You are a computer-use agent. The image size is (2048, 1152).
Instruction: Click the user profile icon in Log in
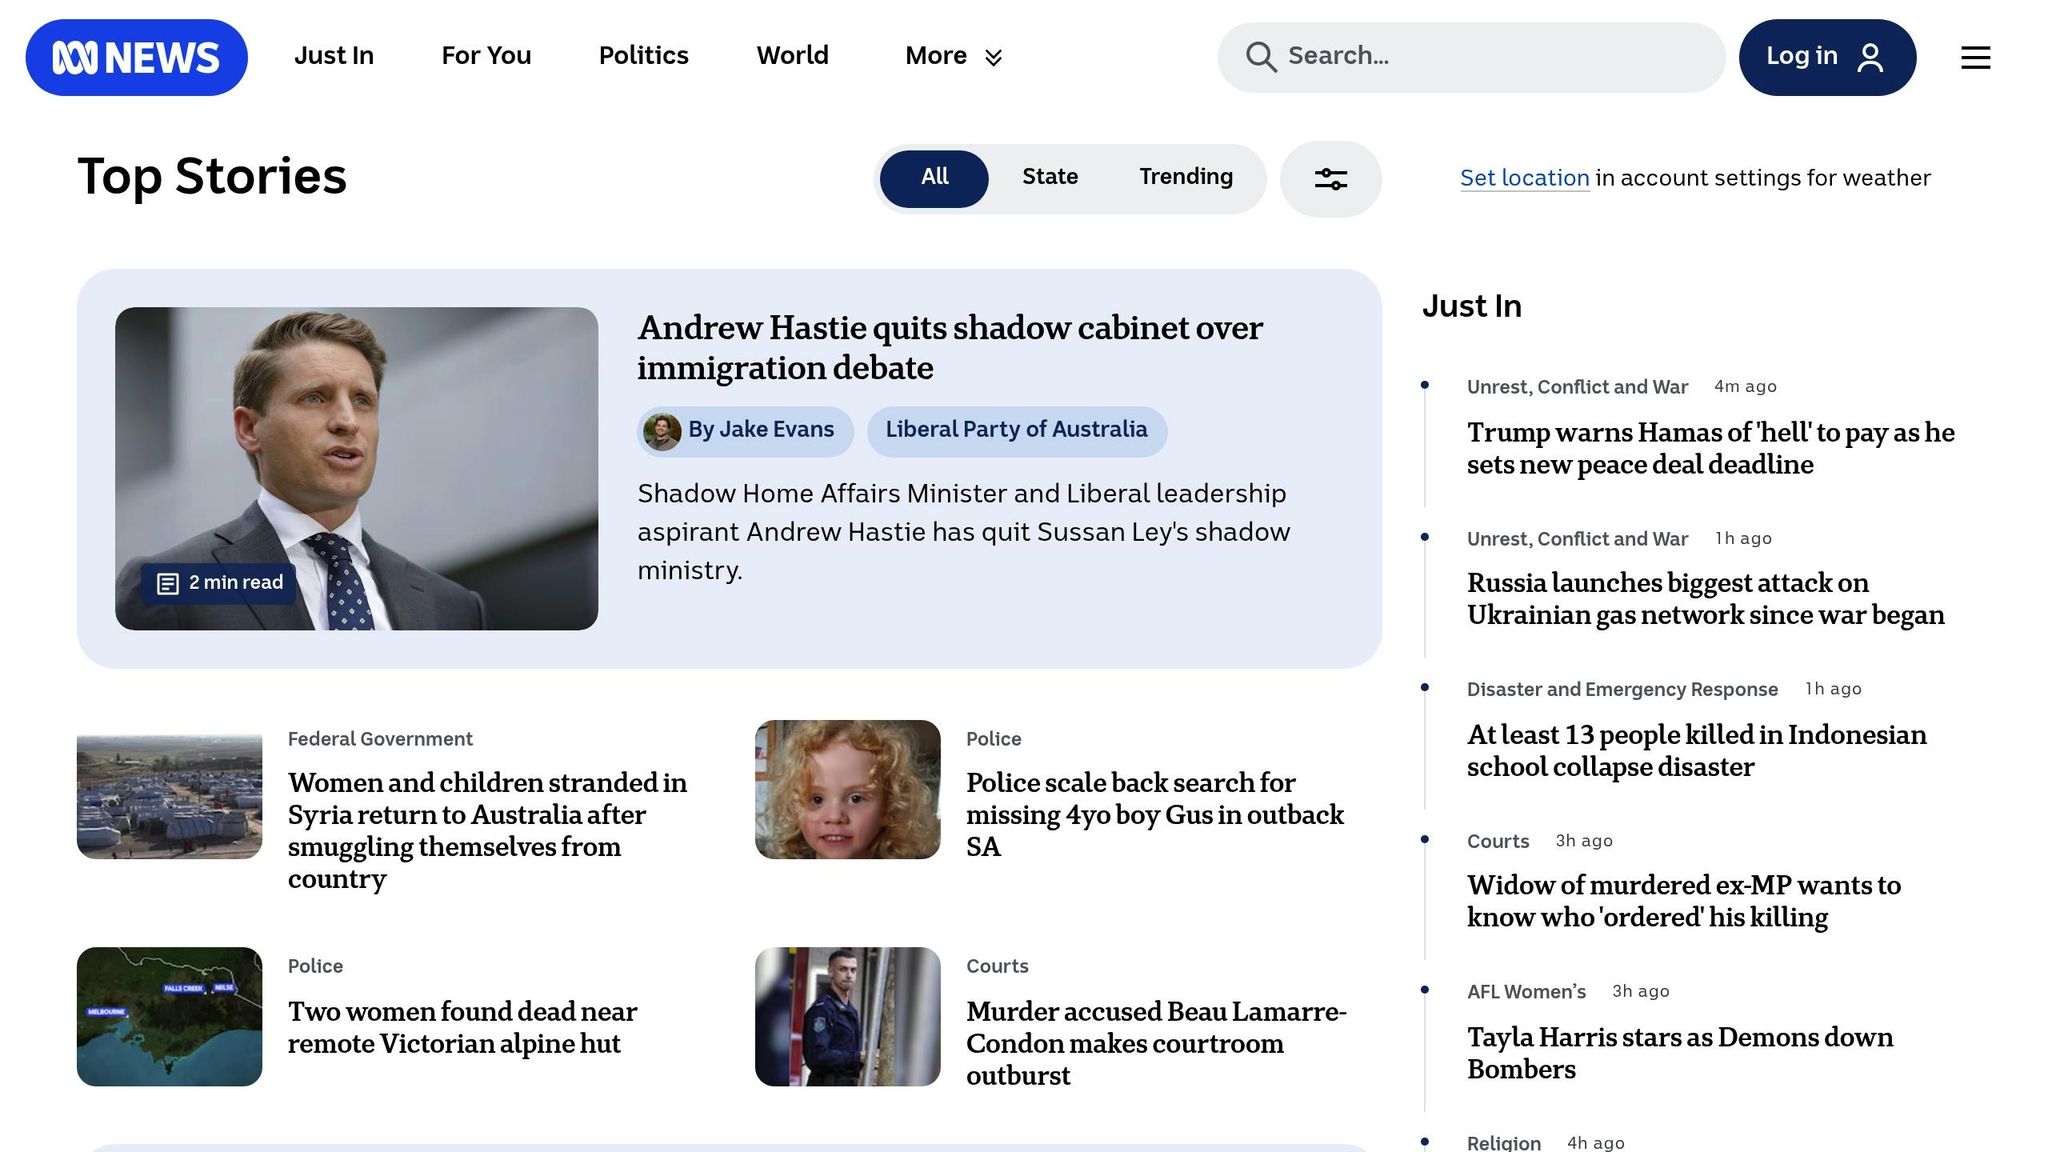click(x=1870, y=57)
